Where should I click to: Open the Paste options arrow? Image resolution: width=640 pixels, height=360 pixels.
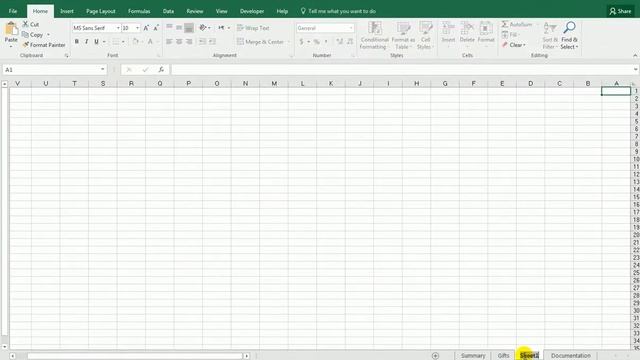(11, 46)
